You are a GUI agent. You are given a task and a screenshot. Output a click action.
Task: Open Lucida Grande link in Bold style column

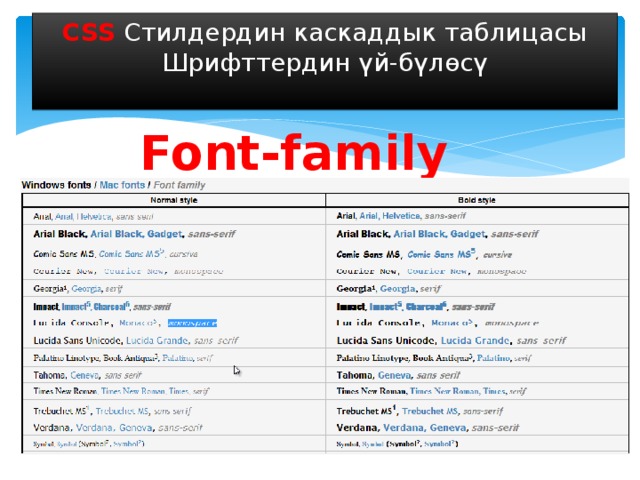(x=475, y=341)
